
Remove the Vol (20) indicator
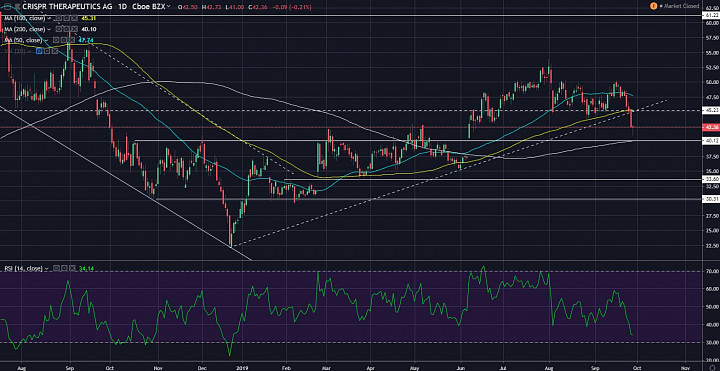point(55,51)
